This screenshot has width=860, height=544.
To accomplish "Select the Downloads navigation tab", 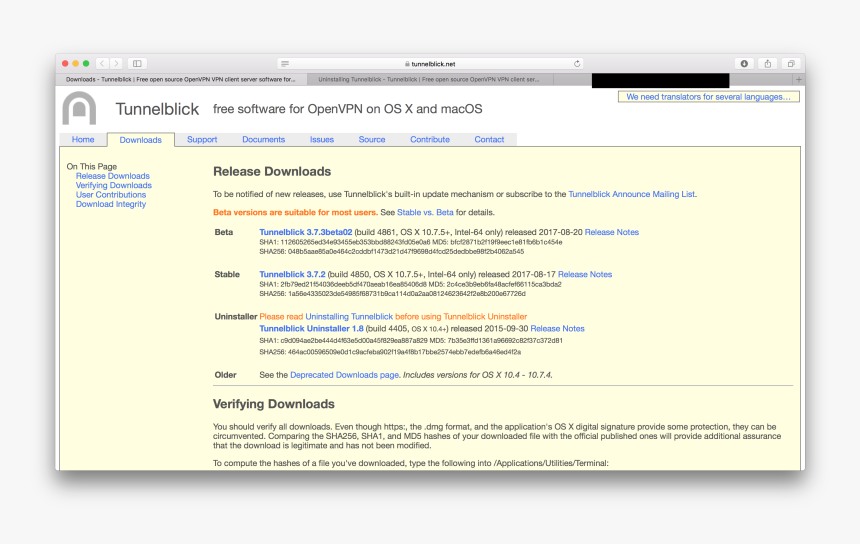I will [x=140, y=140].
